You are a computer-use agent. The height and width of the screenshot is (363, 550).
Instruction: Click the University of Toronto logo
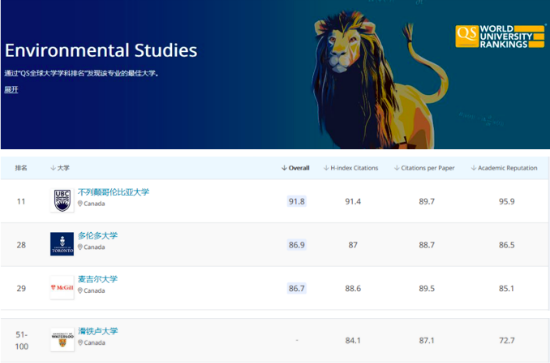pos(62,244)
